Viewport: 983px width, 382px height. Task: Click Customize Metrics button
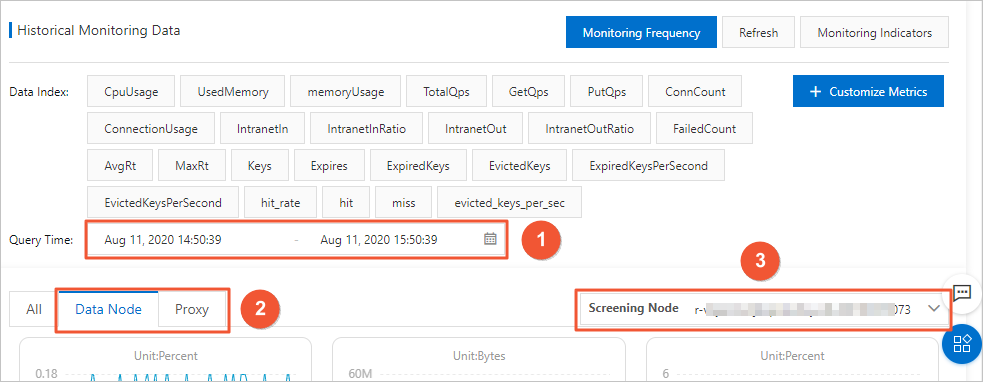coord(868,92)
